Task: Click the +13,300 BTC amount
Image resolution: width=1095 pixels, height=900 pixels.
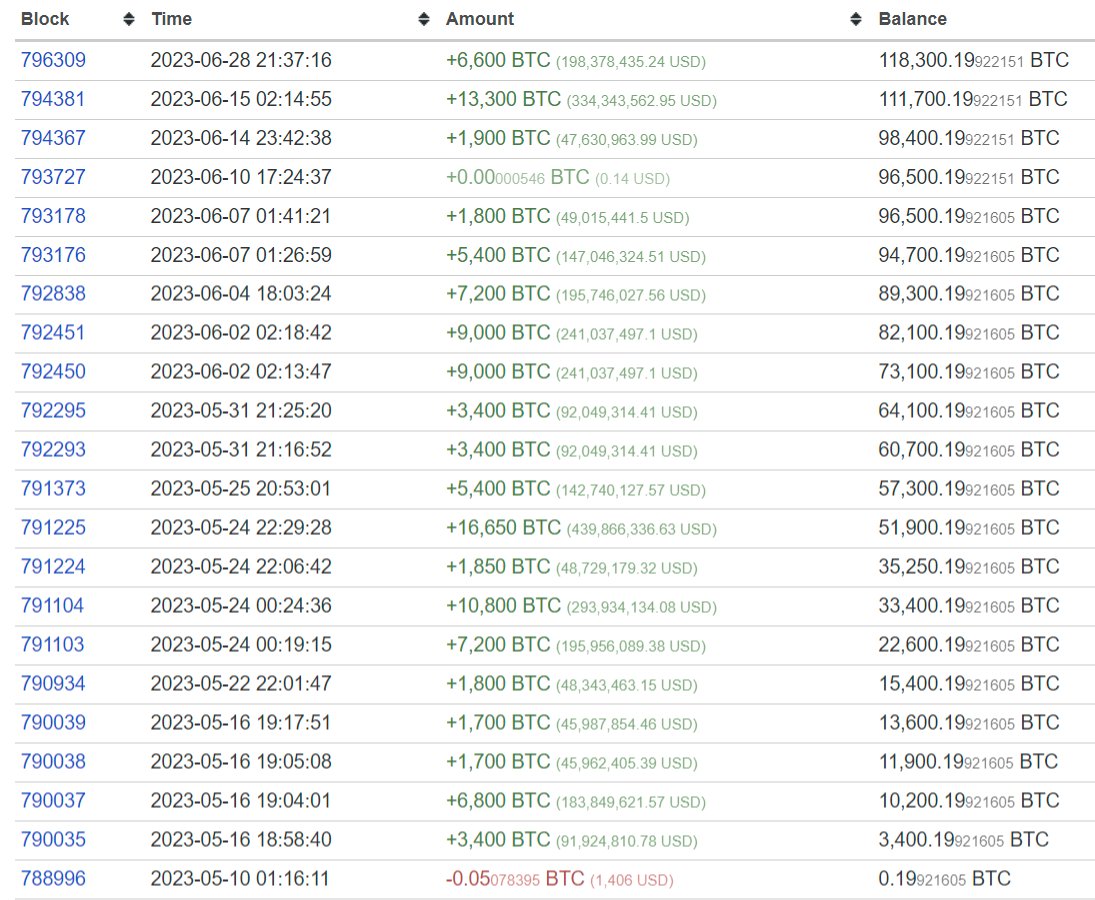Action: click(x=504, y=99)
